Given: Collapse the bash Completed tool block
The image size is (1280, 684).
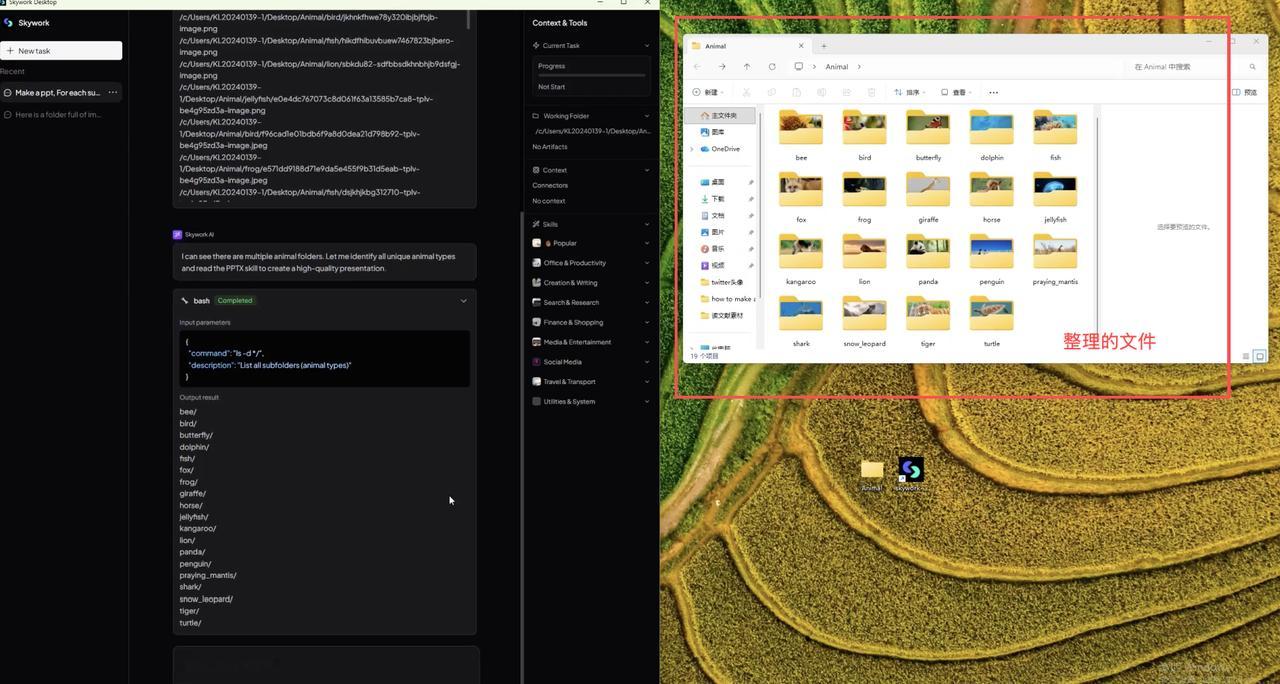Looking at the screenshot, I should 463,300.
